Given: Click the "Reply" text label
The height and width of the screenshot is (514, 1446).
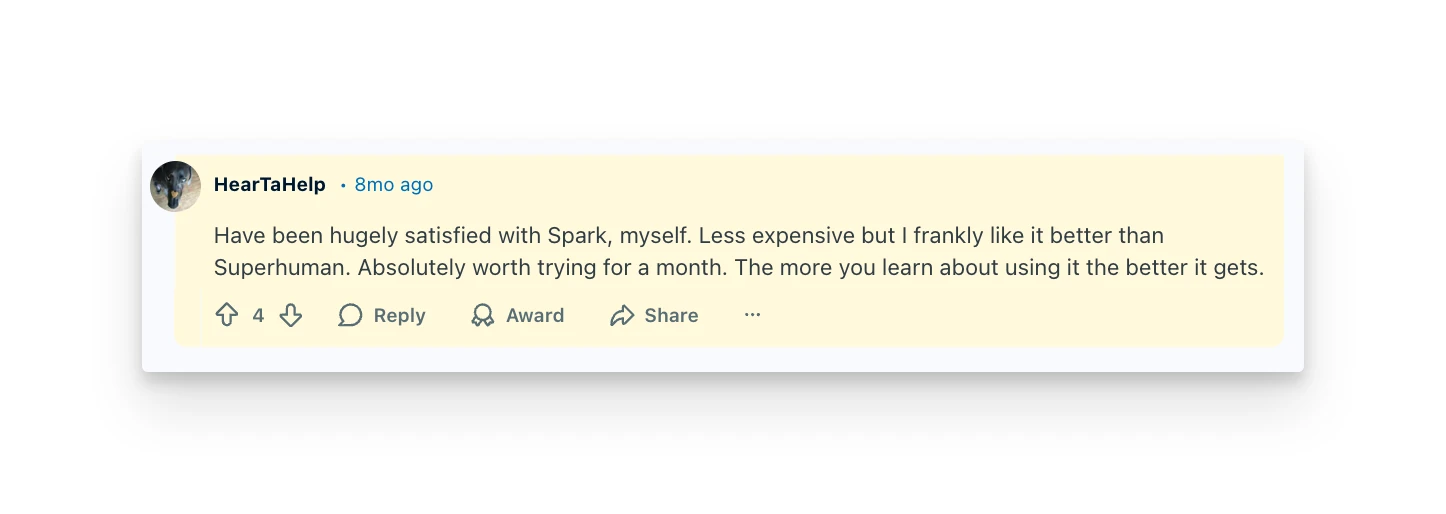Looking at the screenshot, I should tap(399, 316).
